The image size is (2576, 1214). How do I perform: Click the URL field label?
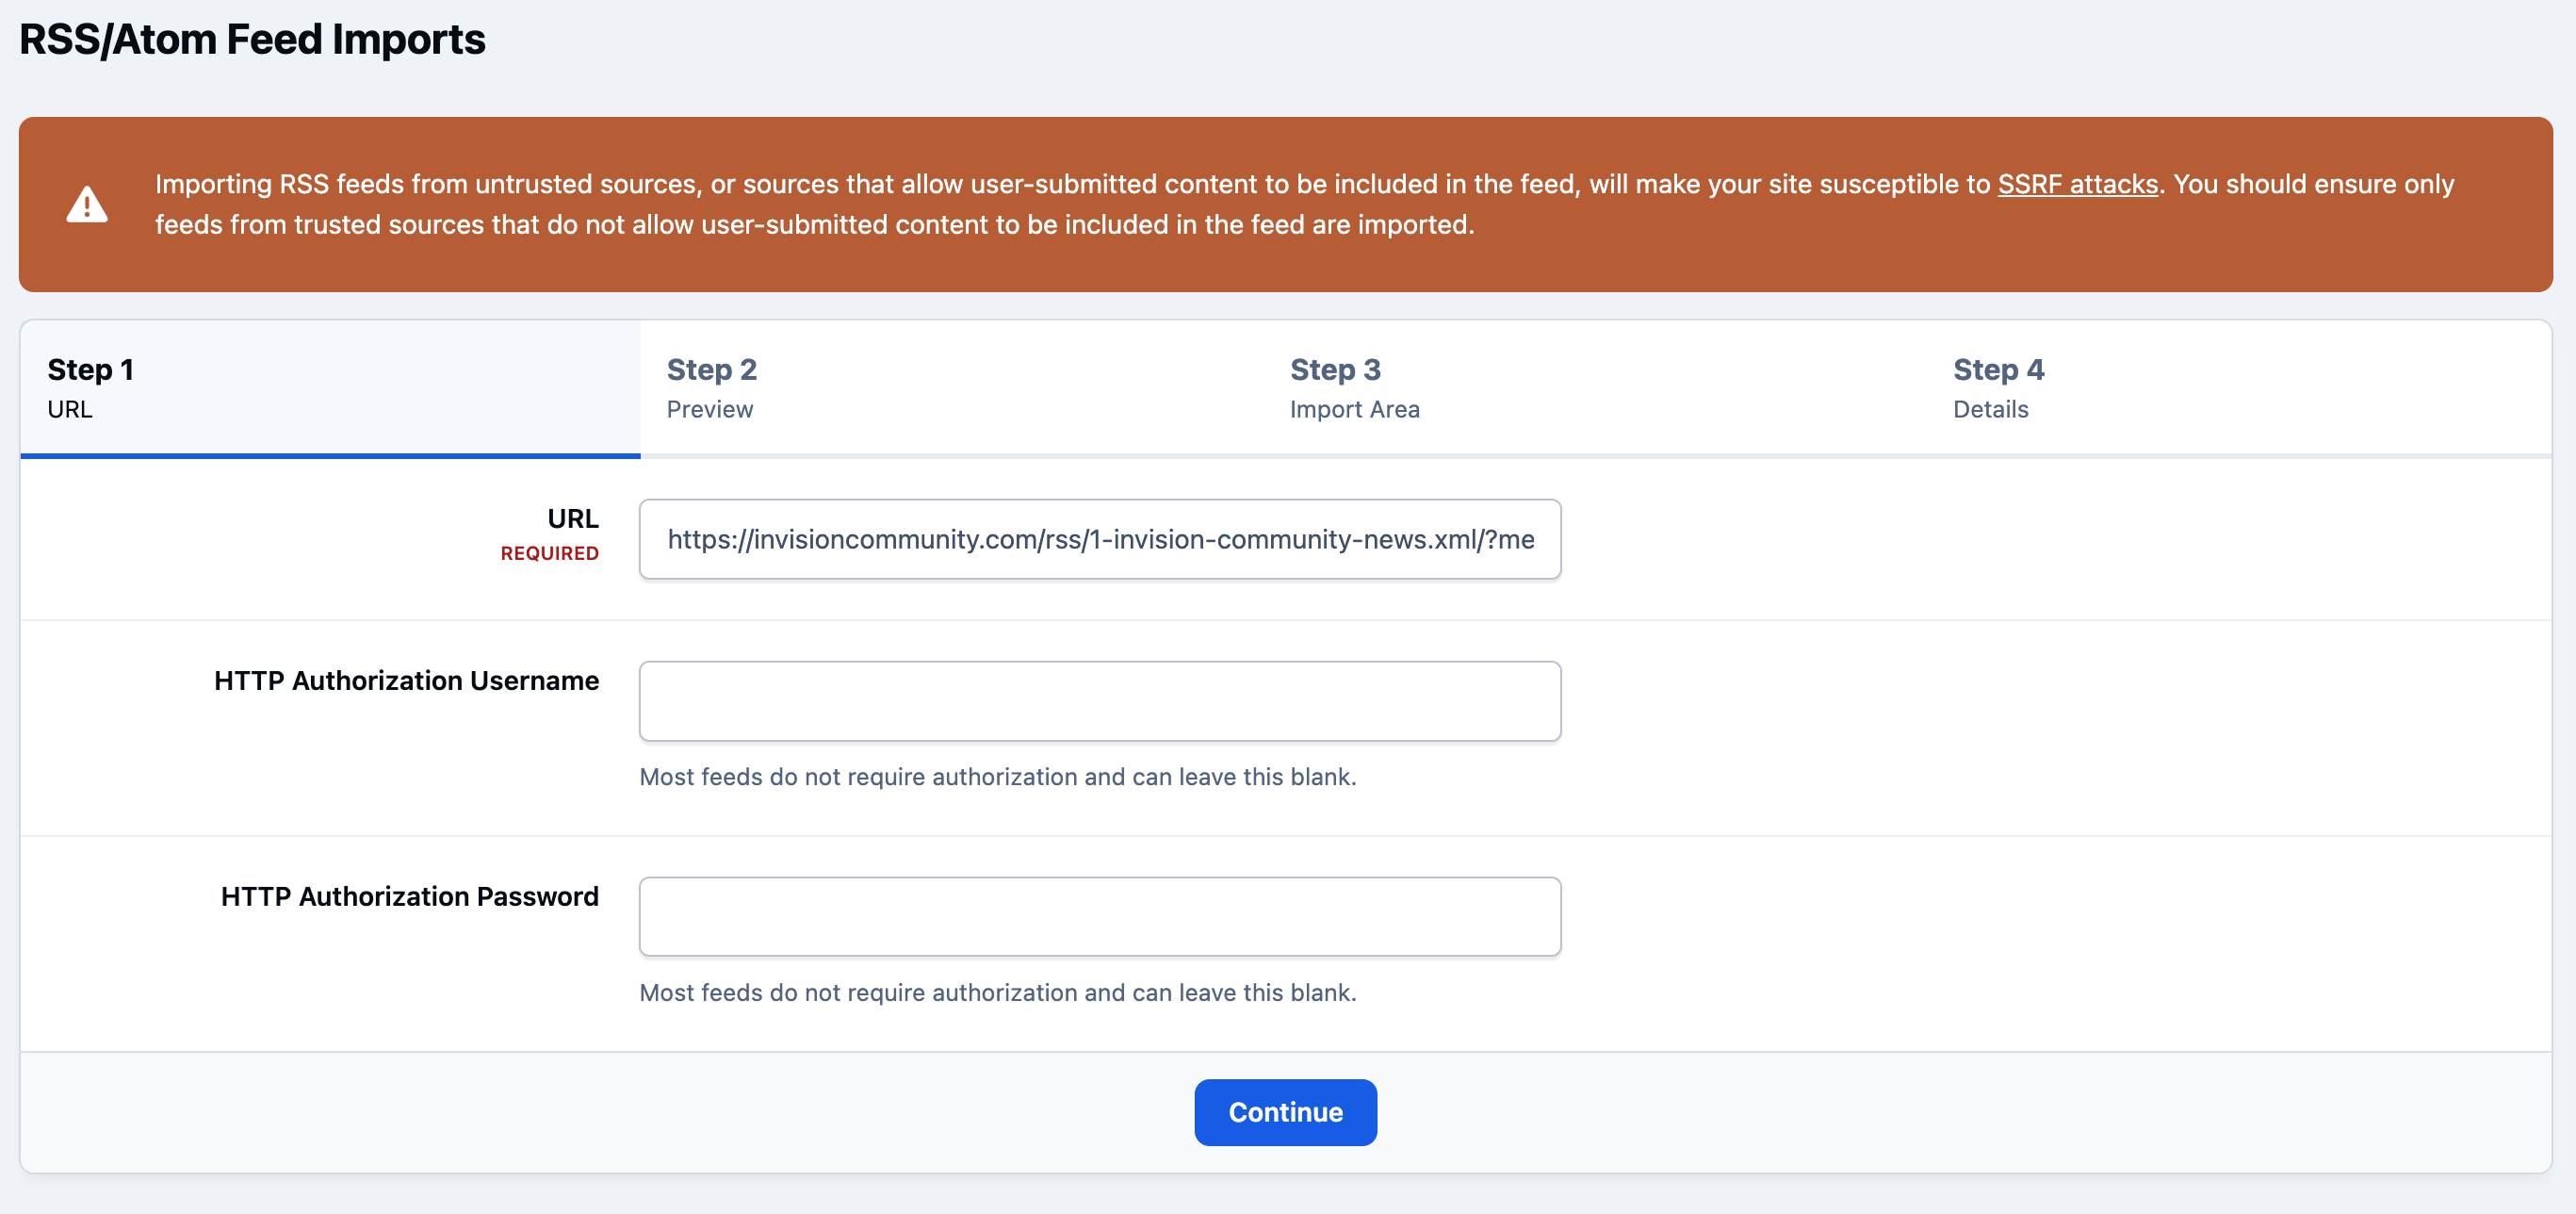(x=572, y=519)
